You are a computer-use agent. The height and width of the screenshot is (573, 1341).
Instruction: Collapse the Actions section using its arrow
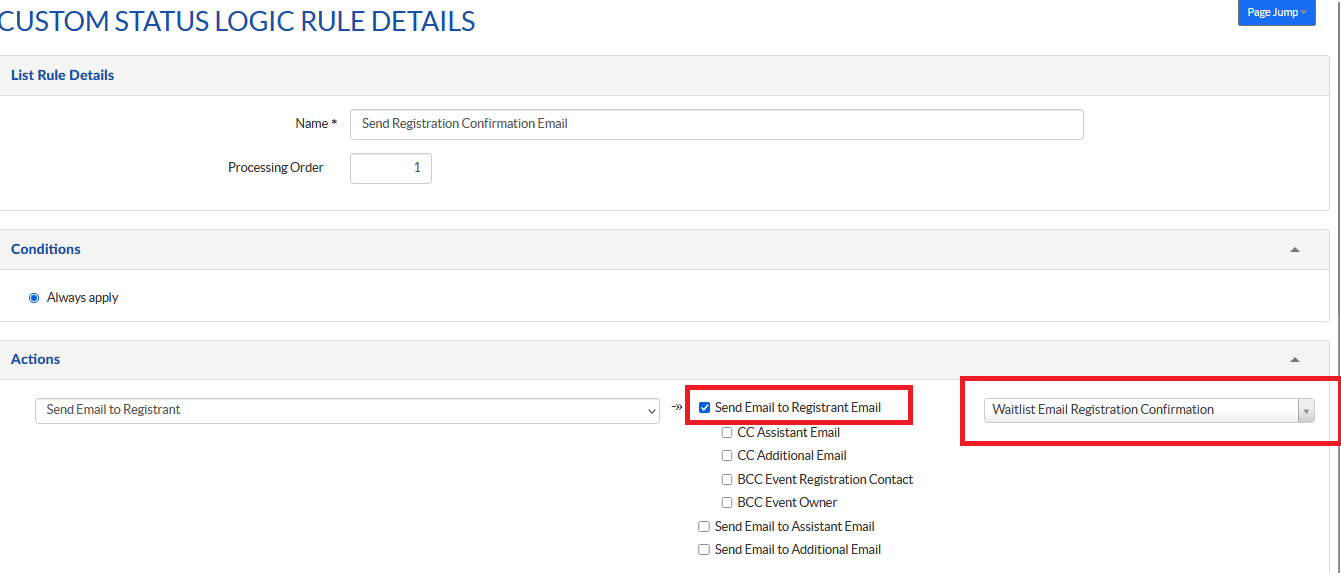point(1295,360)
